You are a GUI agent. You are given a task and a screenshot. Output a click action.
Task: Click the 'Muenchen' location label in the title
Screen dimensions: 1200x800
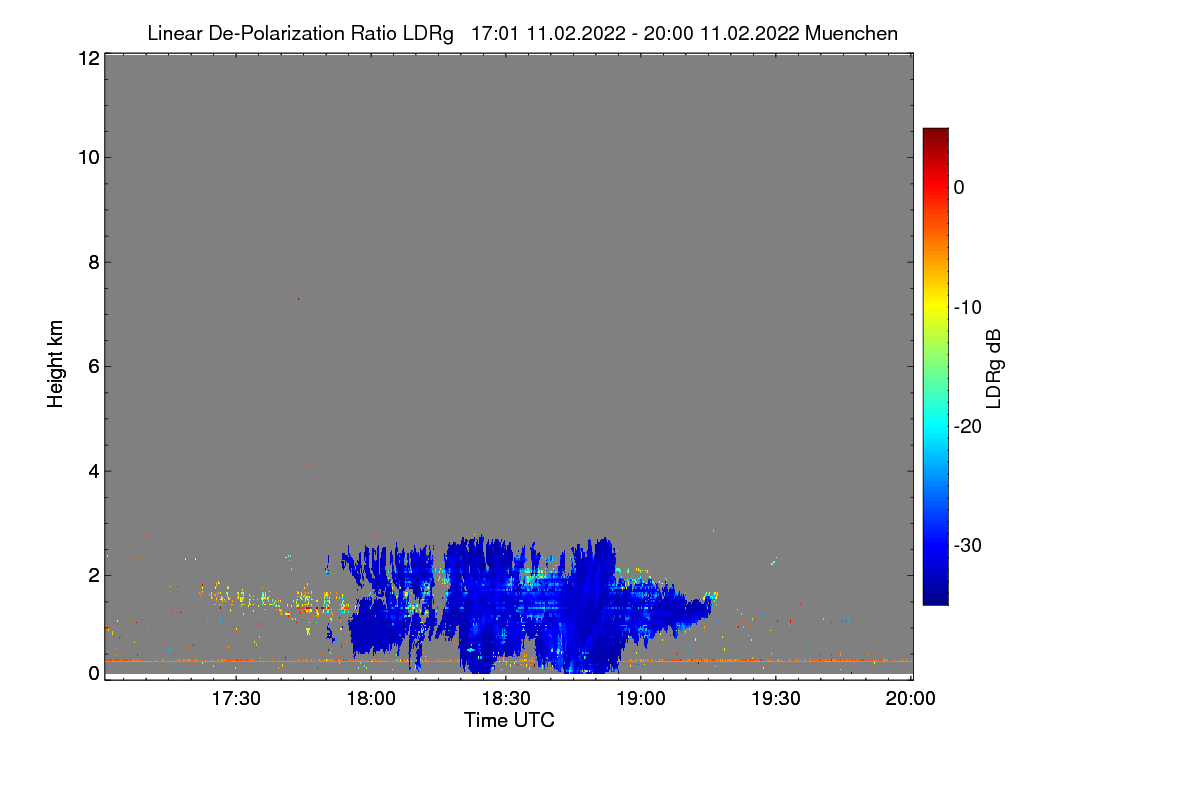(851, 33)
